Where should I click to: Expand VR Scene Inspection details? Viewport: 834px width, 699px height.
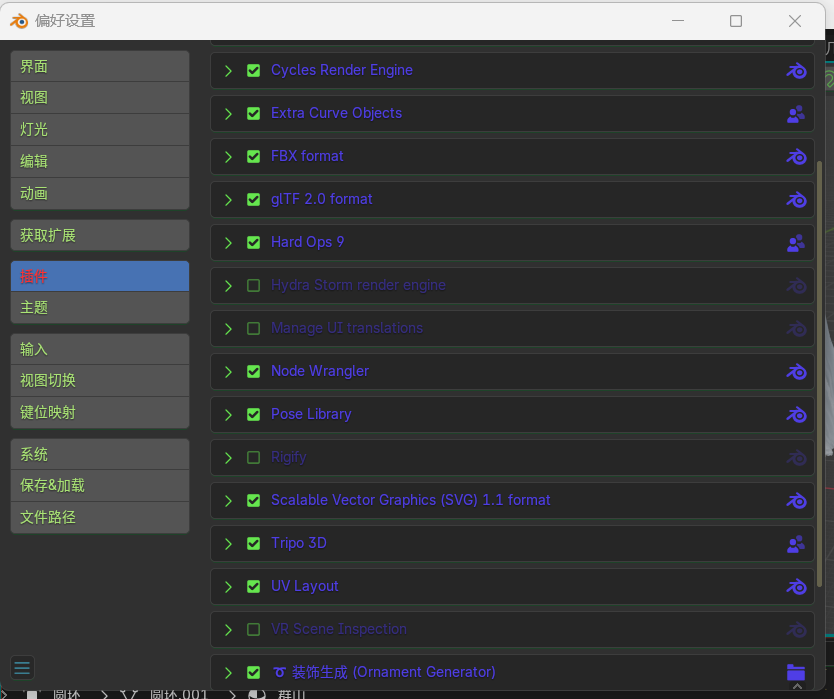pyautogui.click(x=228, y=630)
